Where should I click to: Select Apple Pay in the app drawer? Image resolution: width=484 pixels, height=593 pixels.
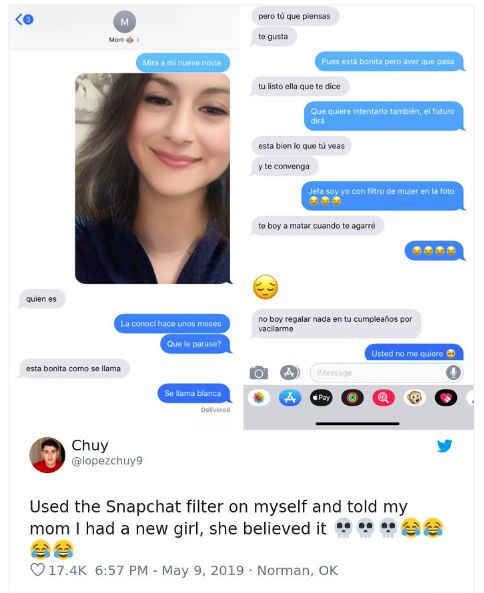(x=321, y=398)
